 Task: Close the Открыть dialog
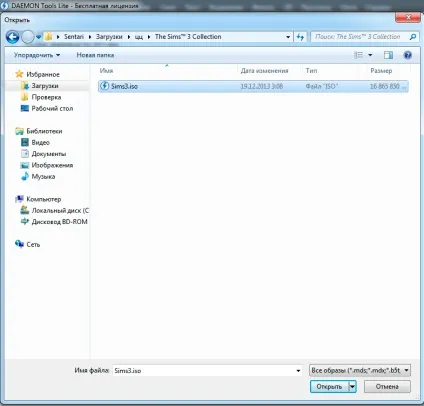pyautogui.click(x=408, y=17)
